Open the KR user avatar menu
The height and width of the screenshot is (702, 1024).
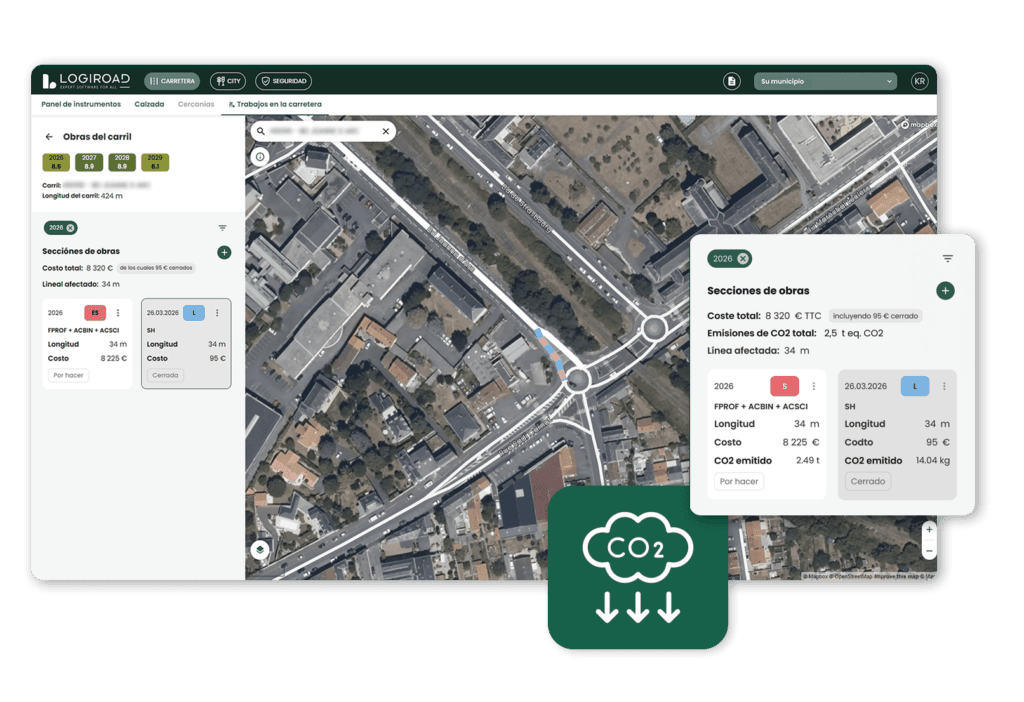click(x=920, y=81)
